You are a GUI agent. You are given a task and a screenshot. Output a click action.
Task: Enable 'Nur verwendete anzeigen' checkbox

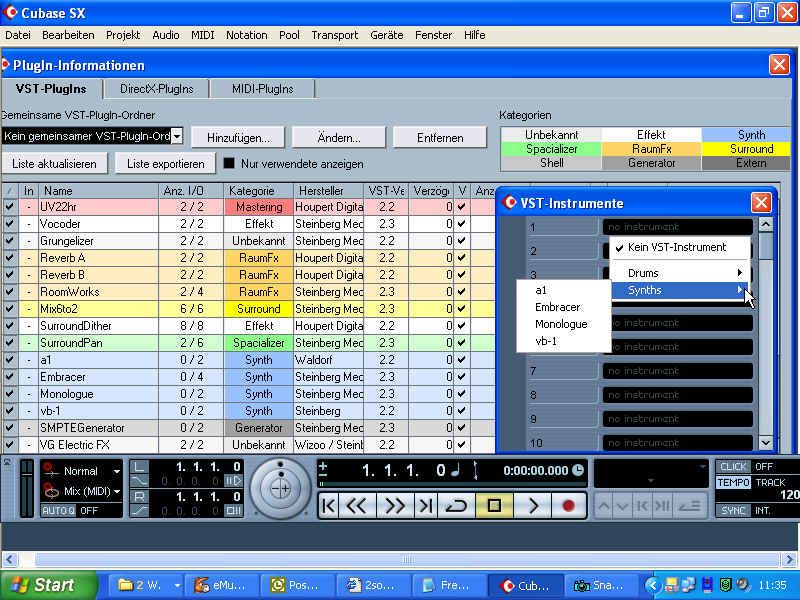(x=229, y=164)
